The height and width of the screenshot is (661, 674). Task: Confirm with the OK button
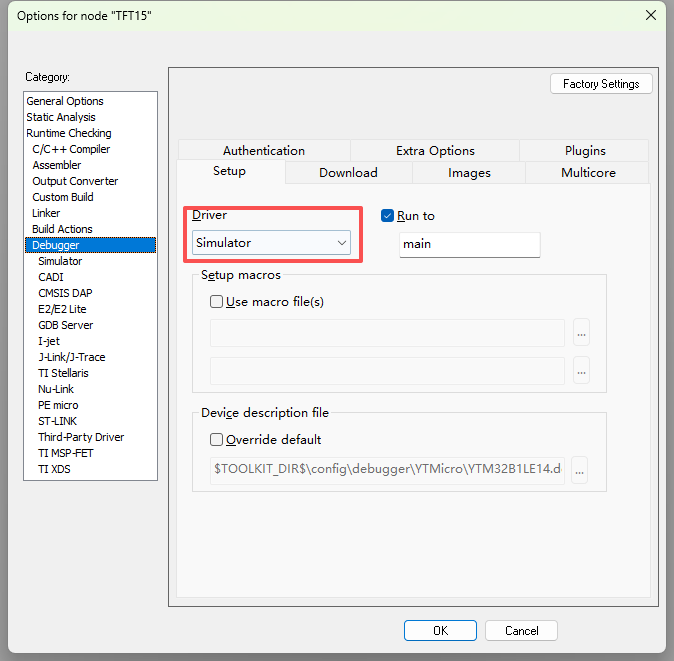tap(440, 631)
